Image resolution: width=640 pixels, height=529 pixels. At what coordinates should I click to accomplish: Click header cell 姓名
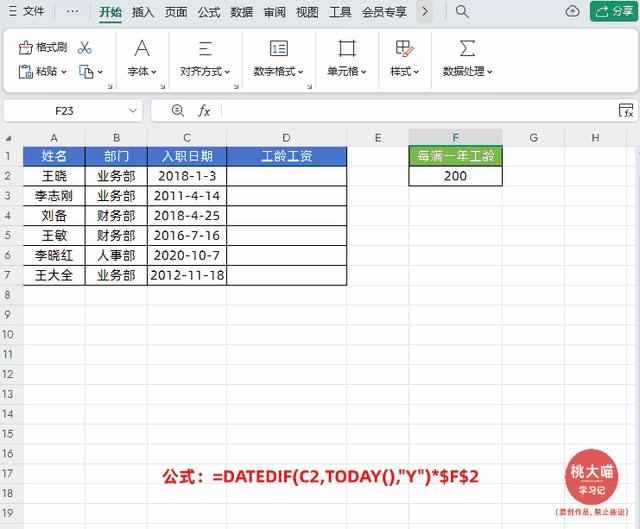click(54, 156)
